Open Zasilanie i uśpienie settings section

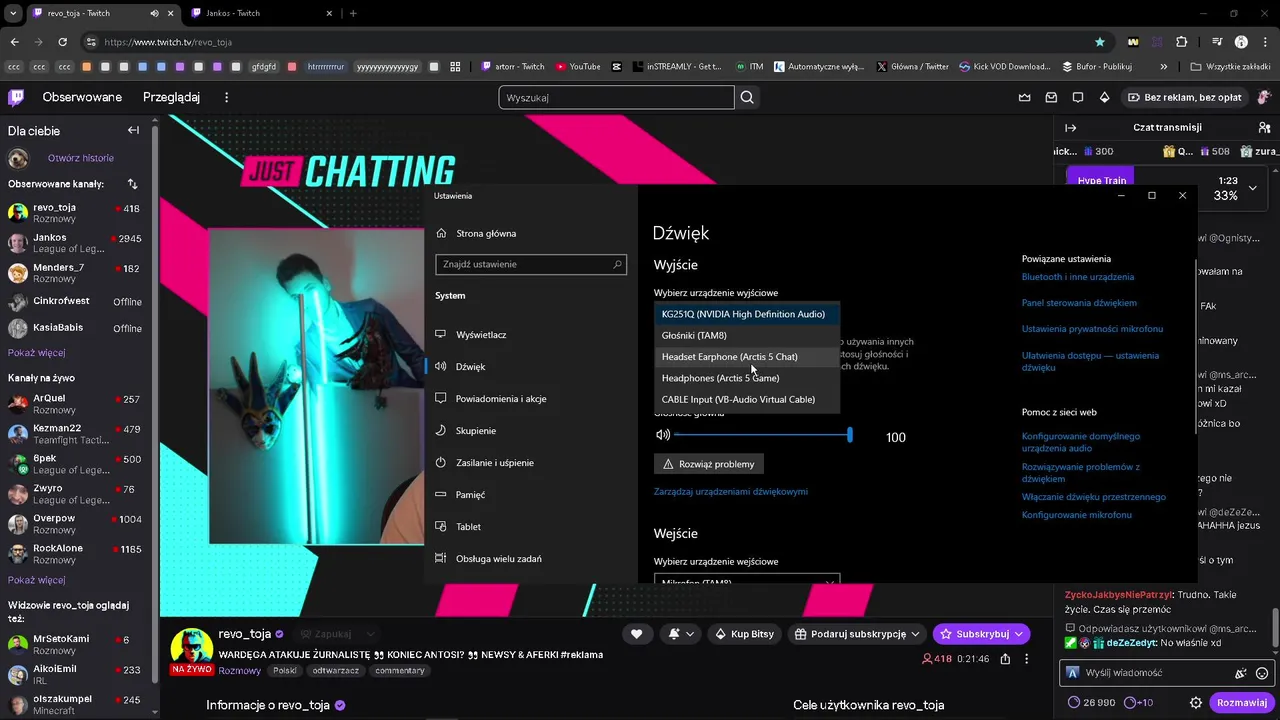click(x=494, y=462)
